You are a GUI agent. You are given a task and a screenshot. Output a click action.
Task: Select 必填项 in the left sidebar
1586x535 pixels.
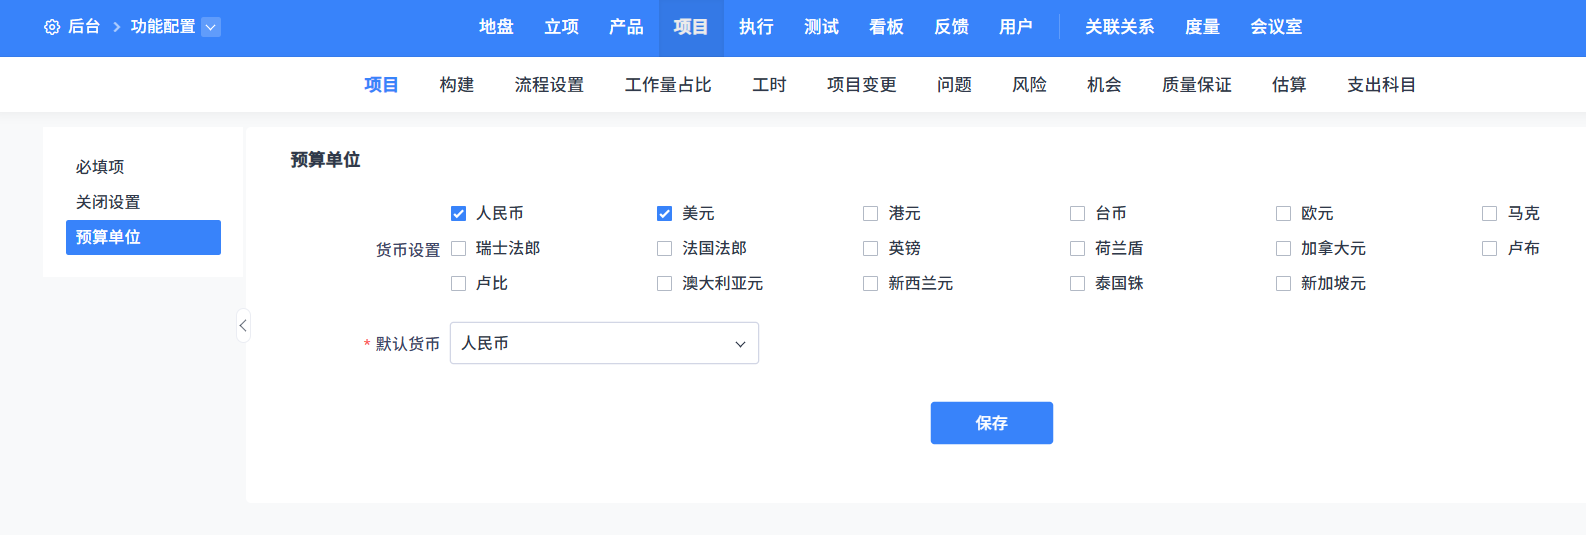click(100, 167)
